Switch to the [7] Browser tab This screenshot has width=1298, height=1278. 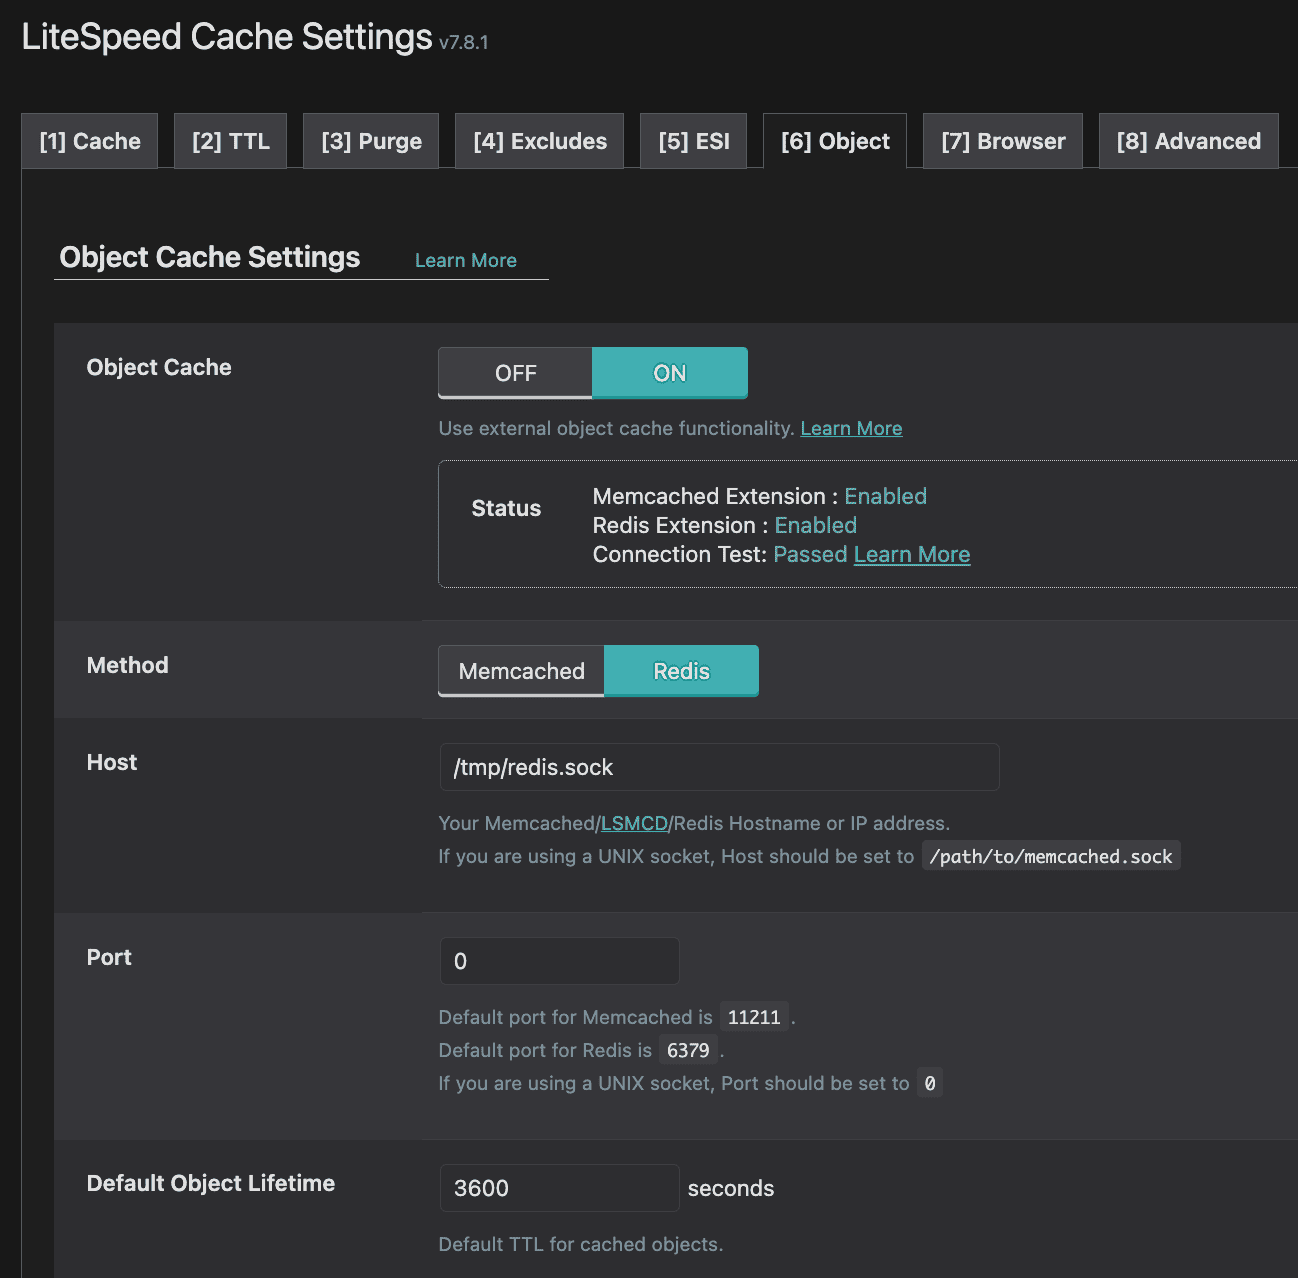1003,141
